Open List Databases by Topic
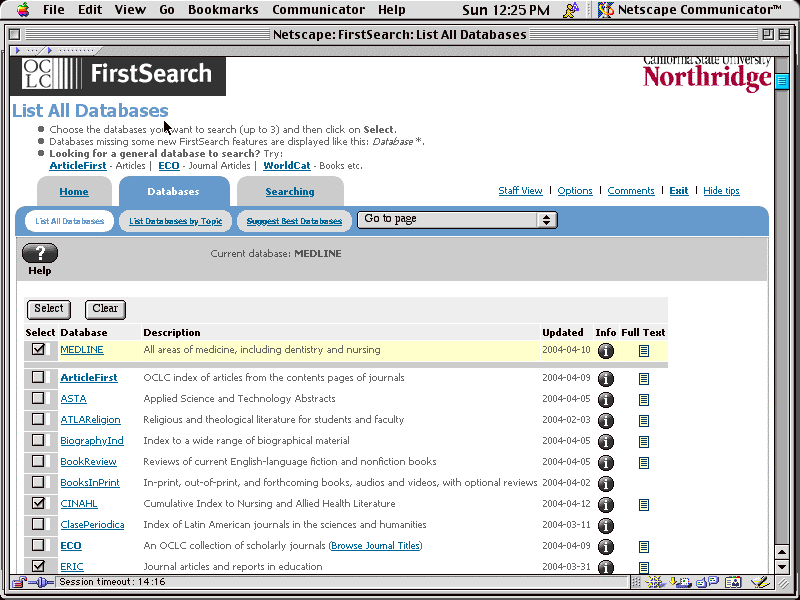This screenshot has width=800, height=600. pyautogui.click(x=176, y=221)
